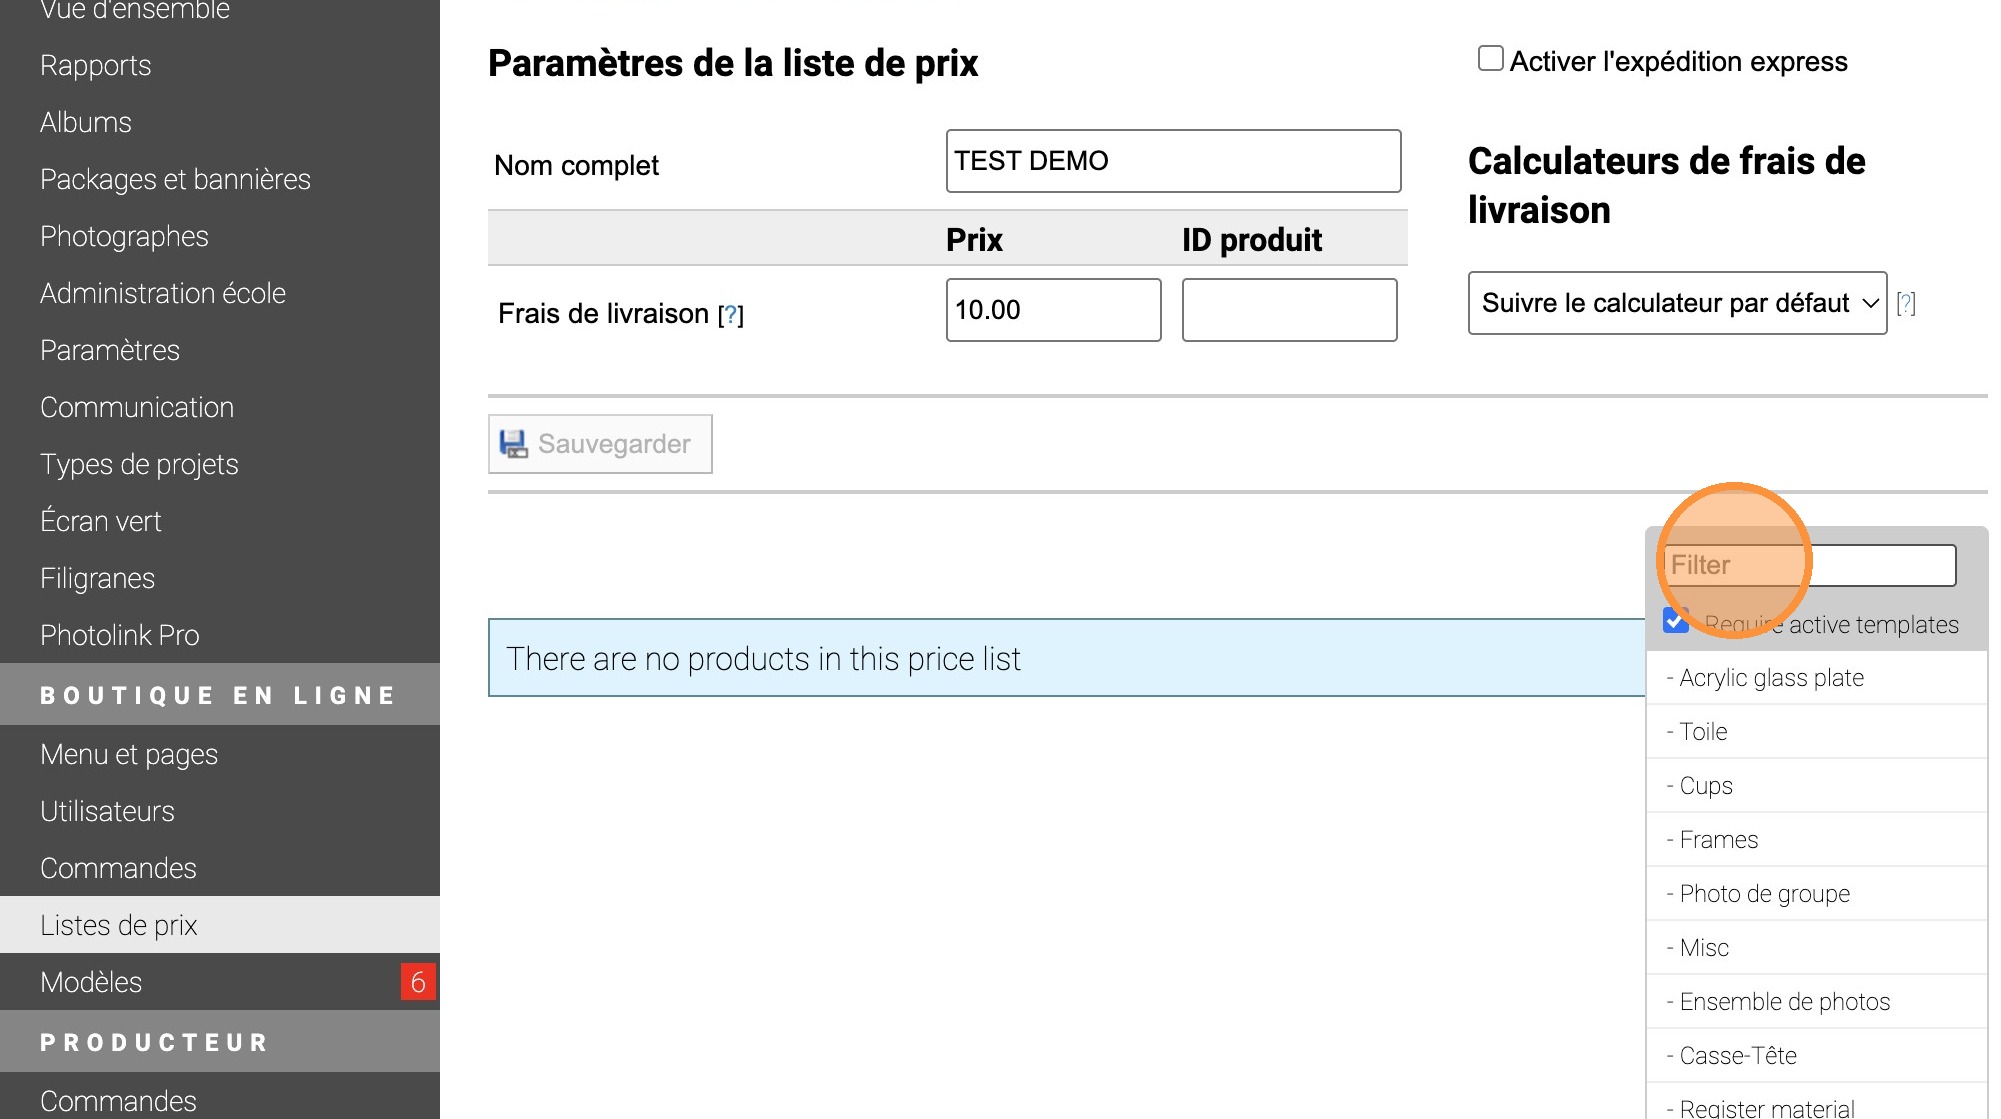Click the Nom complet text field

pos(1172,161)
